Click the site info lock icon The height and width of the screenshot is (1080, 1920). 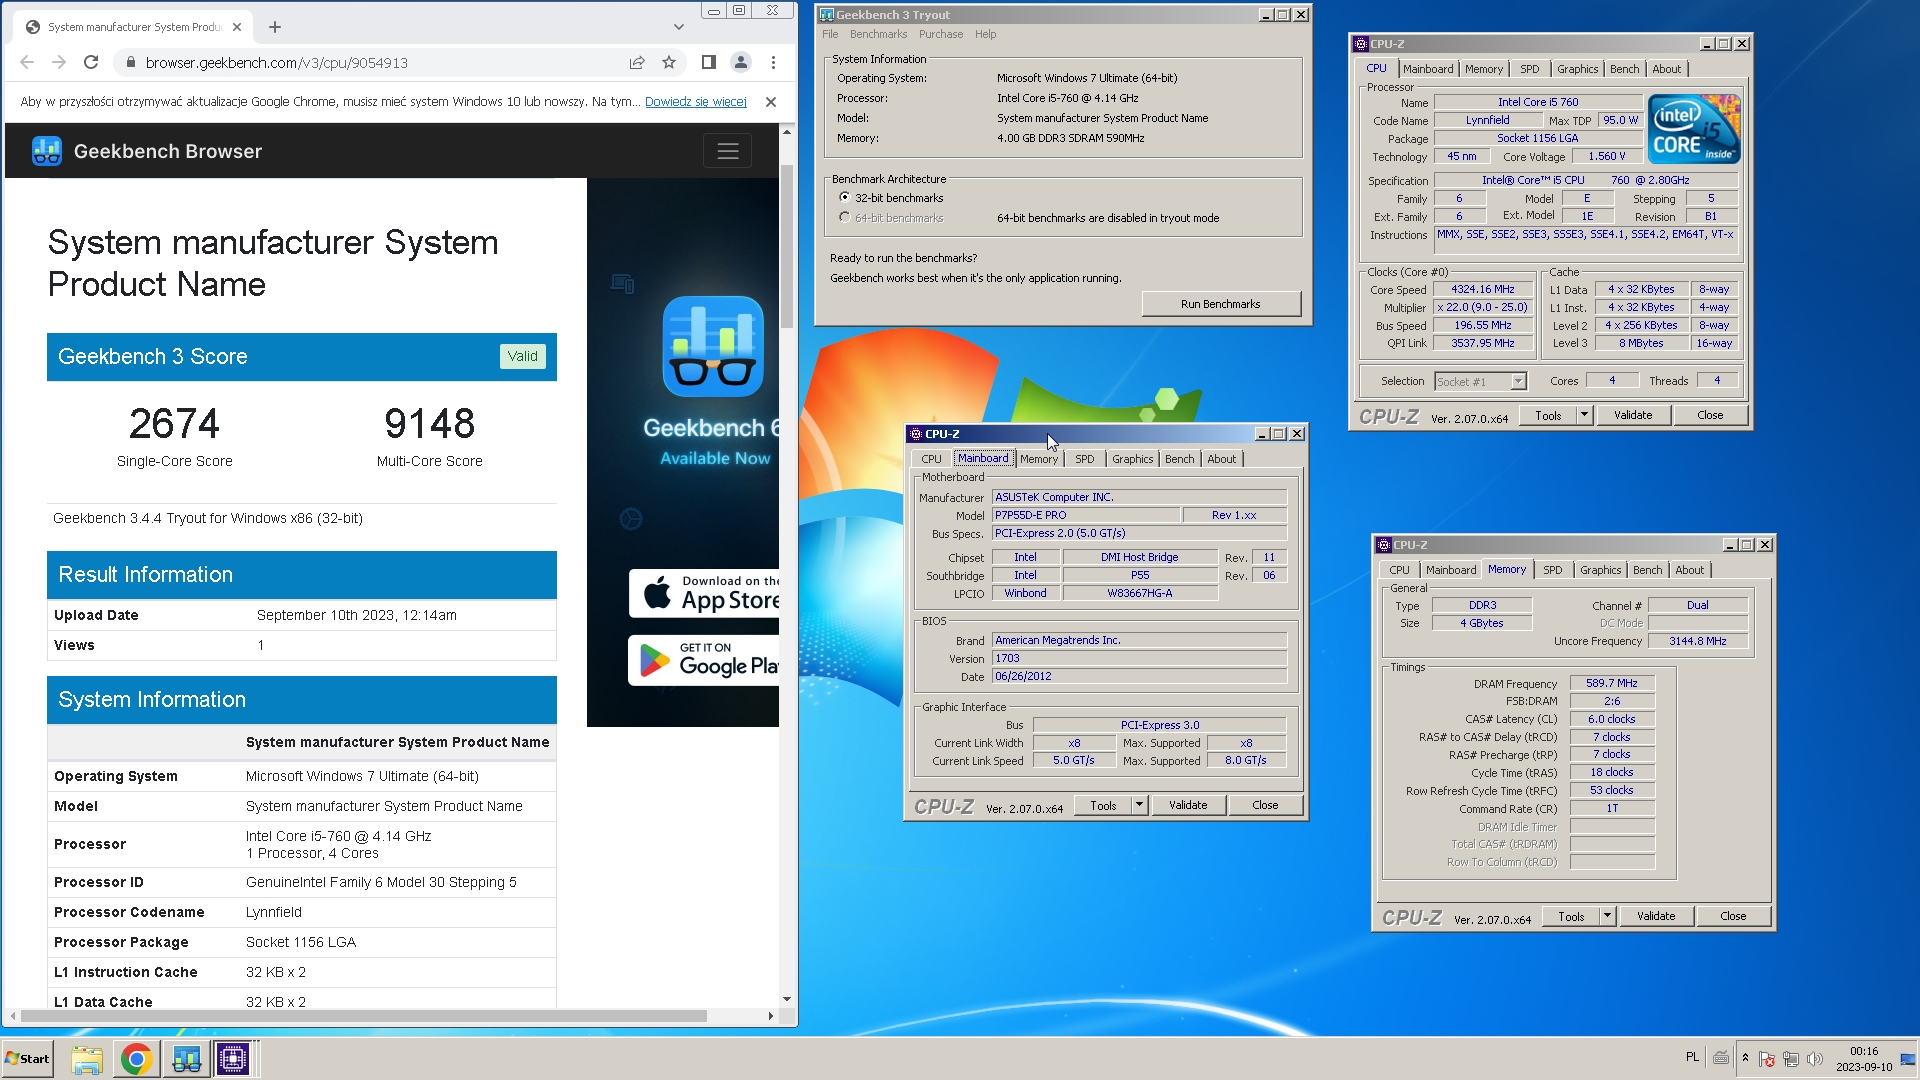130,62
